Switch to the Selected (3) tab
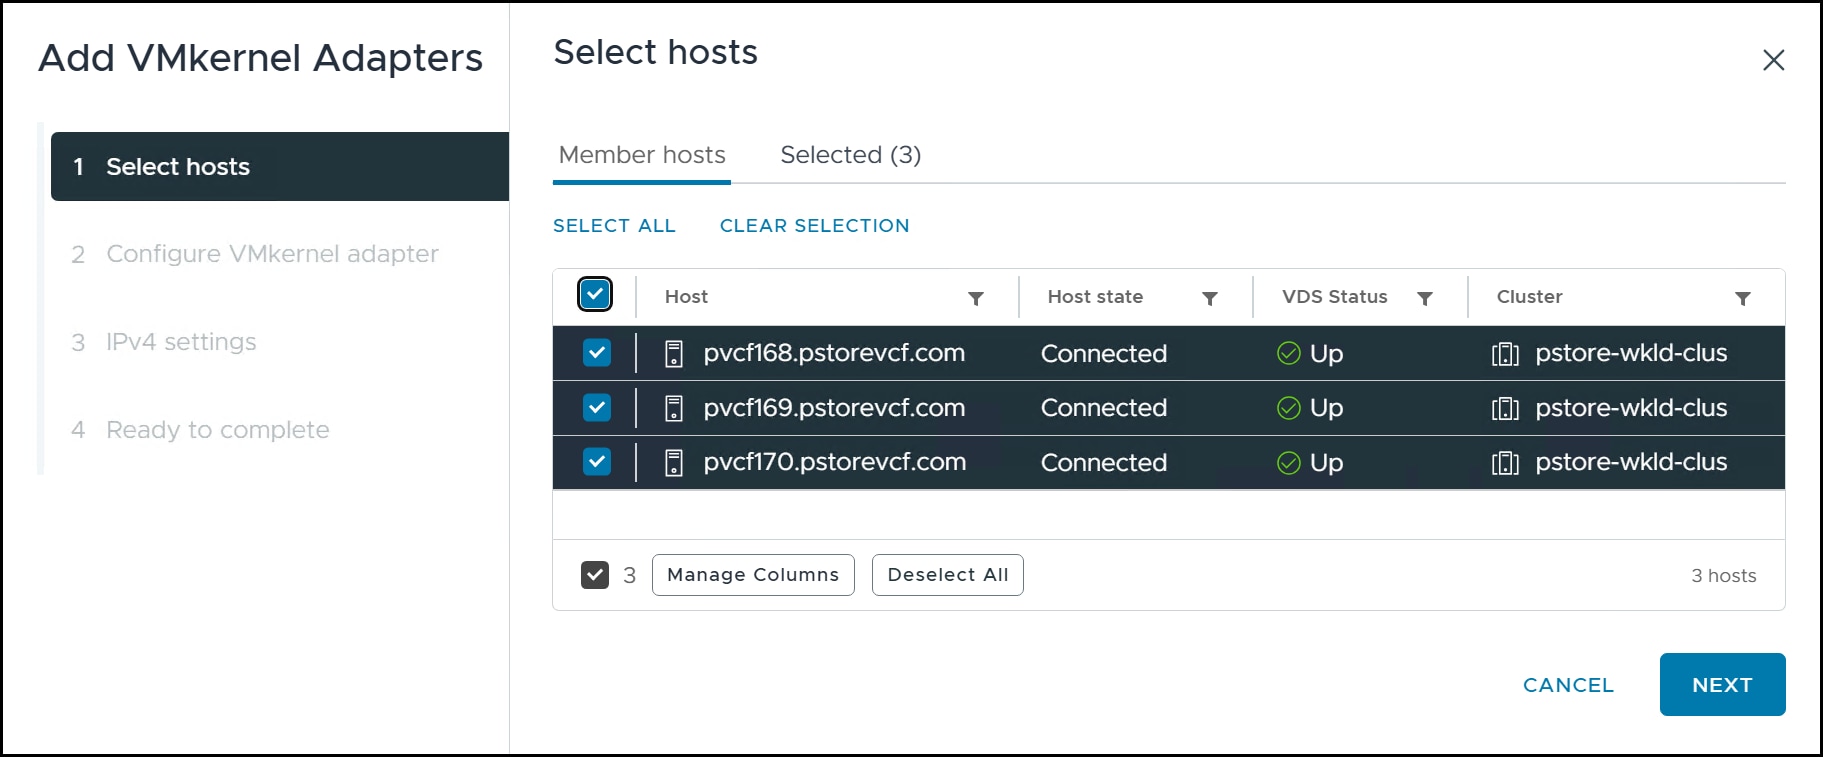Image resolution: width=1823 pixels, height=757 pixels. 851,155
